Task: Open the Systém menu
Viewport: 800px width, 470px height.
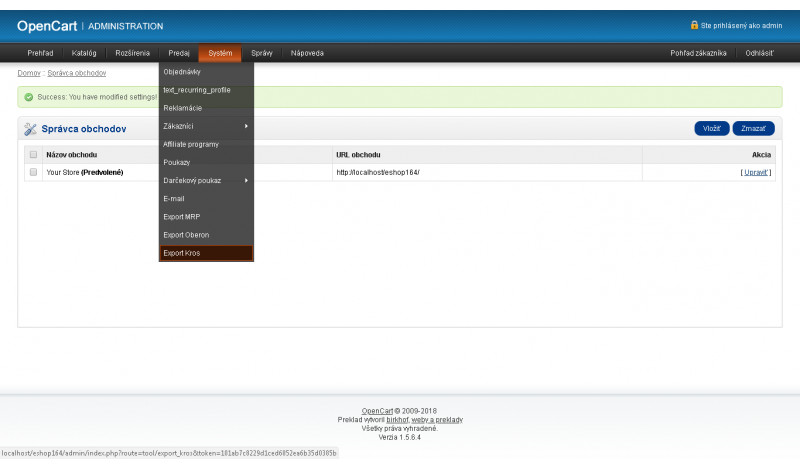Action: (x=220, y=53)
